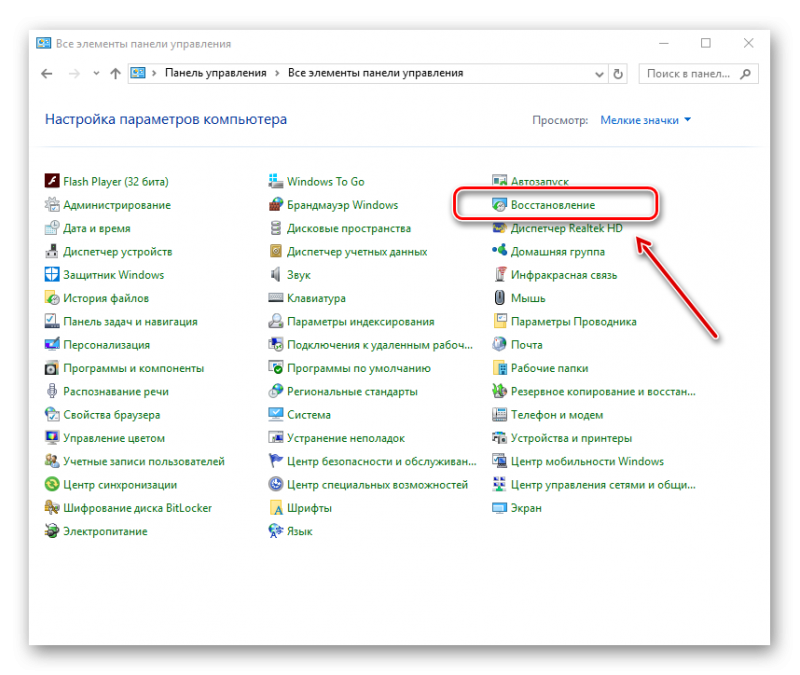Image resolution: width=800 pixels, height=675 pixels.
Task: Open Программы и компоненты link
Action: 133,368
